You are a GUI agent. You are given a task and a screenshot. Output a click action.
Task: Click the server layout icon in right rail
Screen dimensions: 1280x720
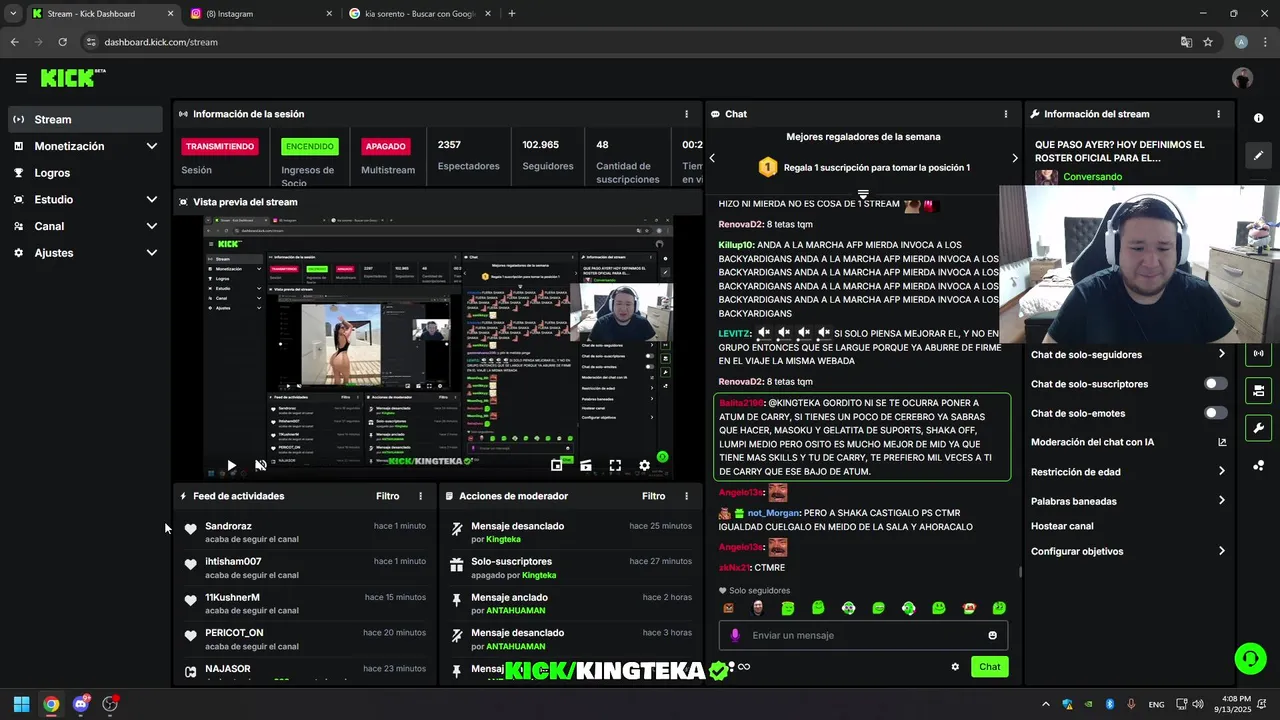pos(1258,391)
